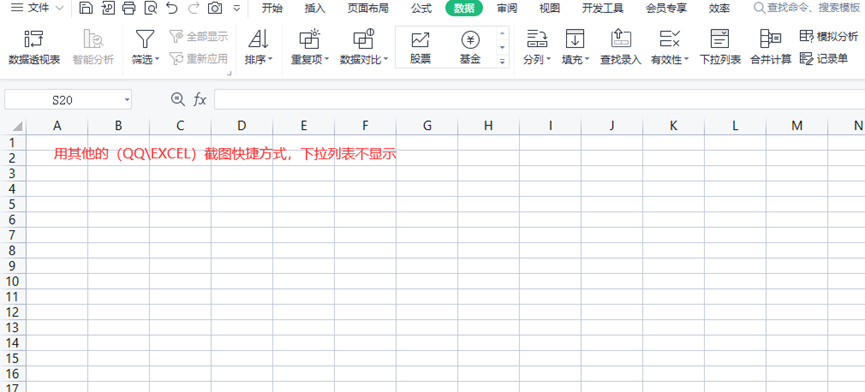This screenshot has width=865, height=392.
Task: Click the 股票 stock data icon
Action: click(420, 39)
